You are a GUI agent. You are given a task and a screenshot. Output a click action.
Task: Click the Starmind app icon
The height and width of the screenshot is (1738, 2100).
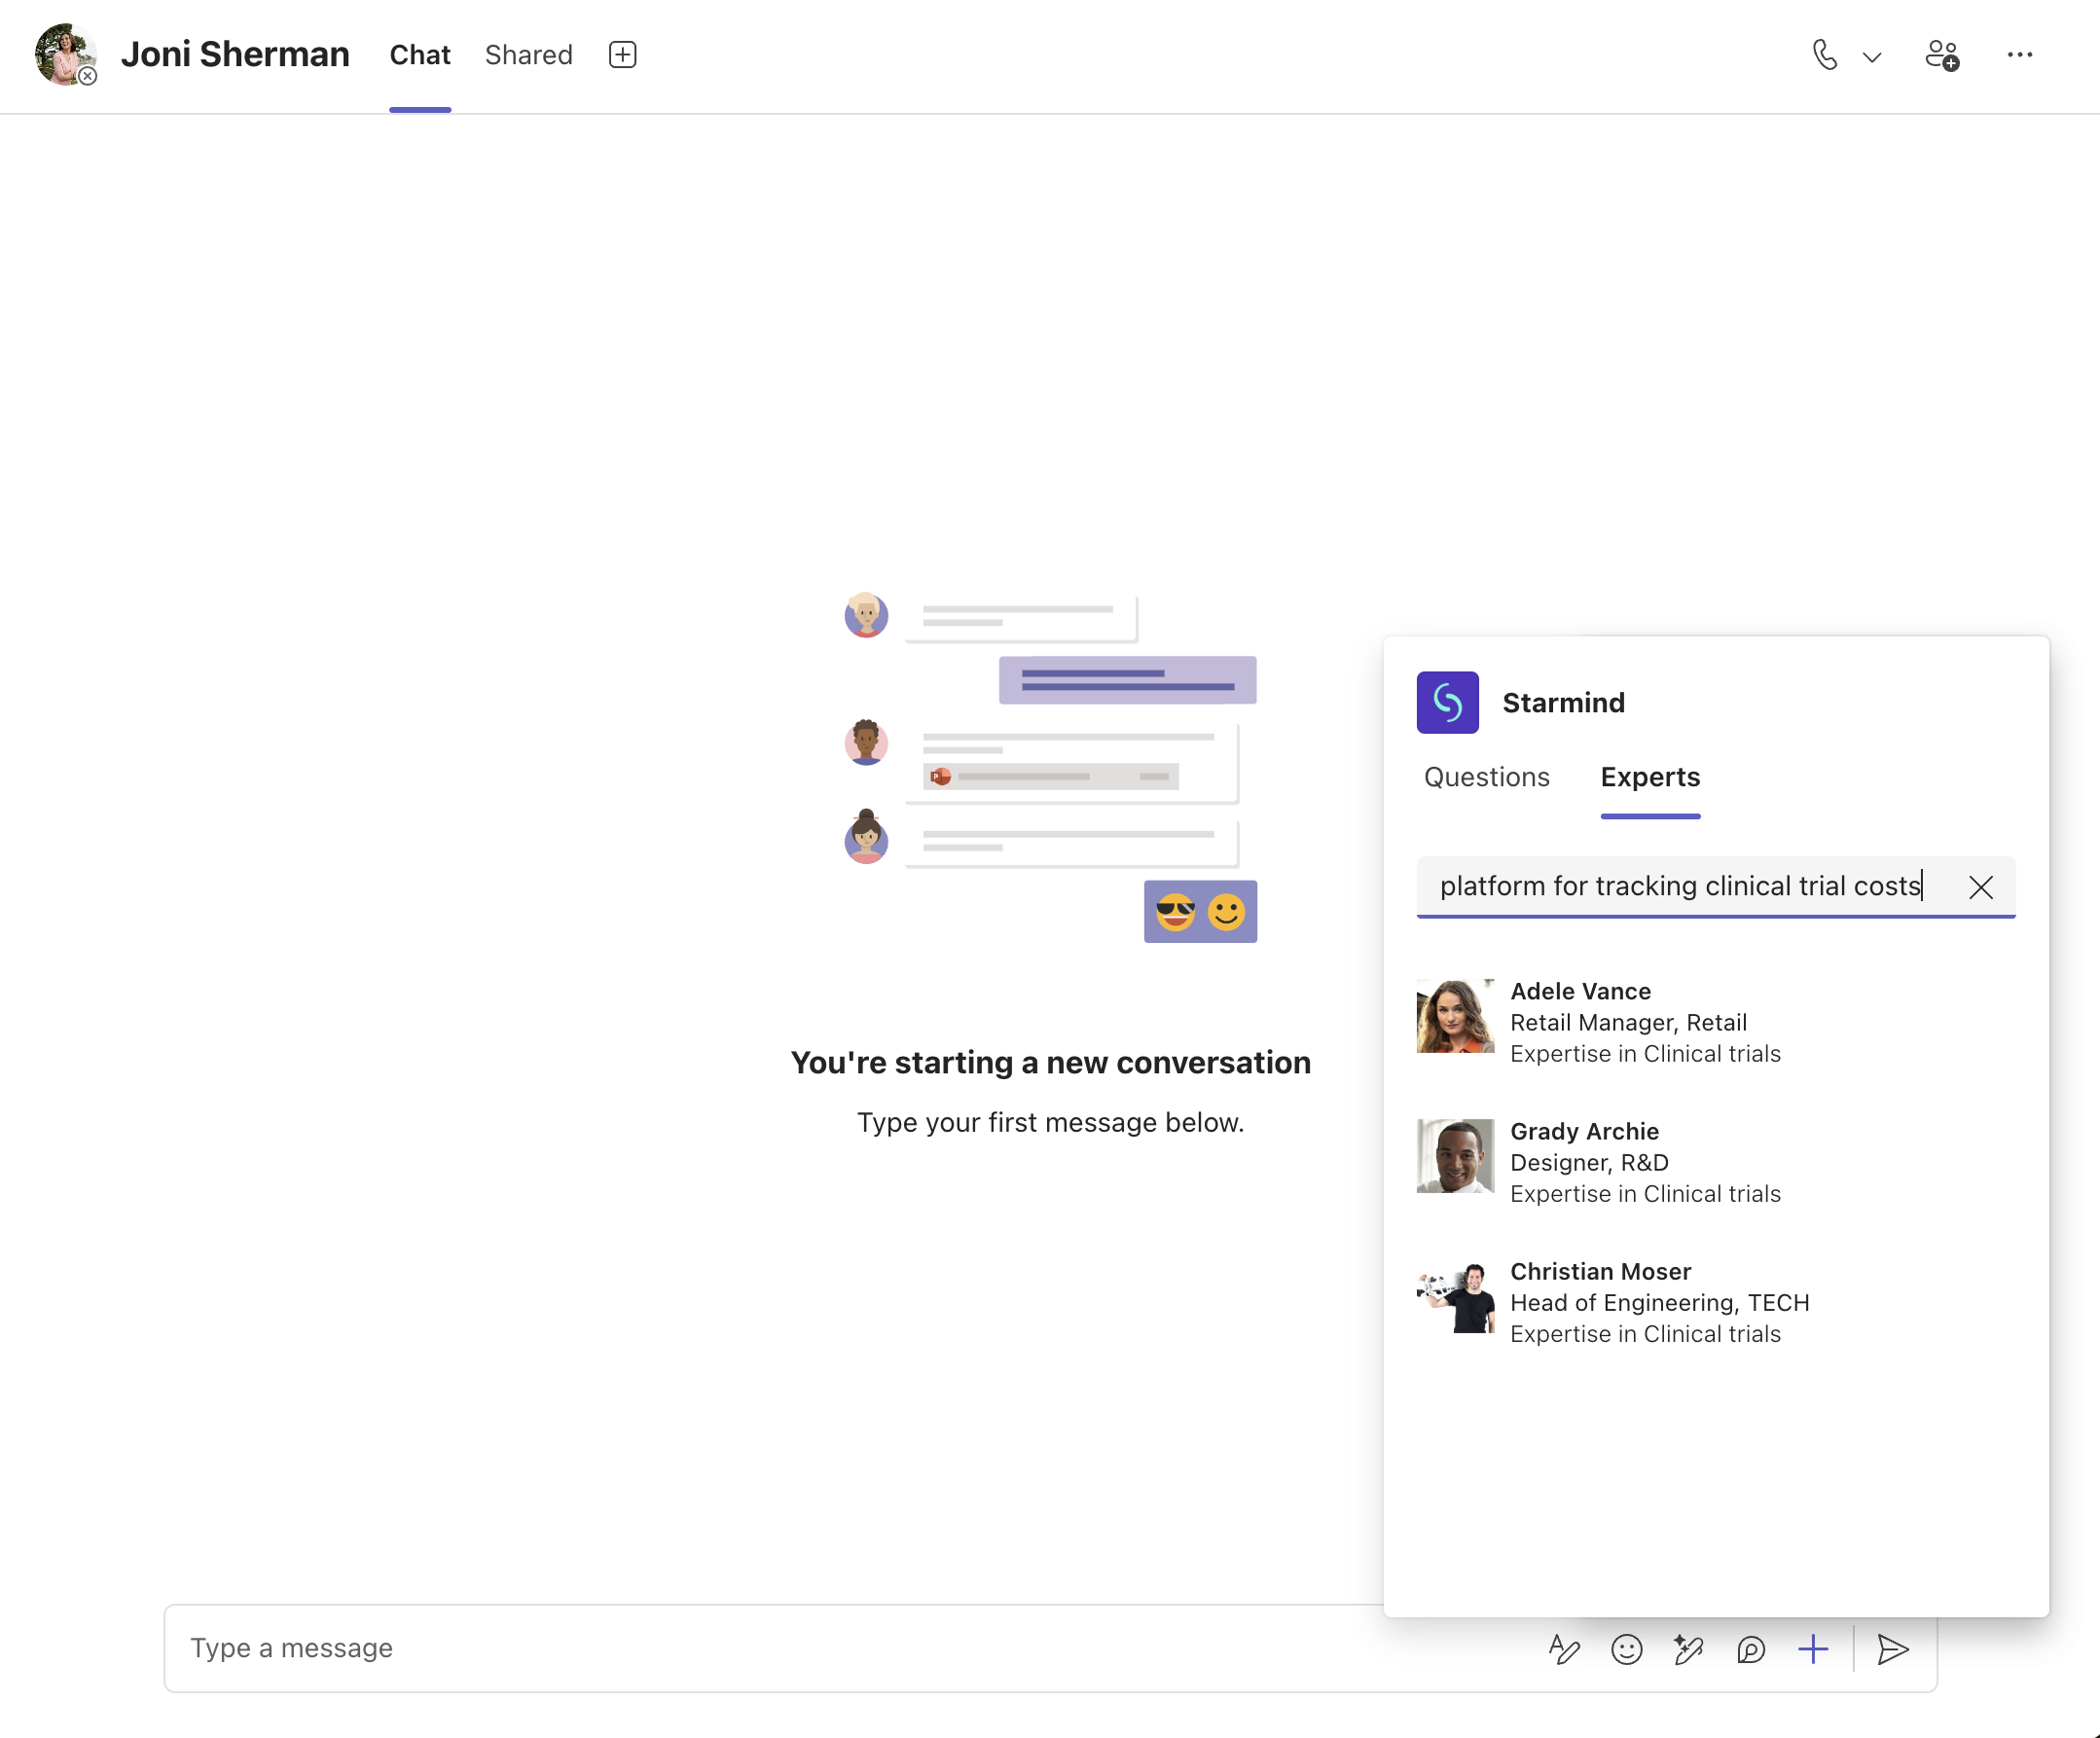[1449, 702]
